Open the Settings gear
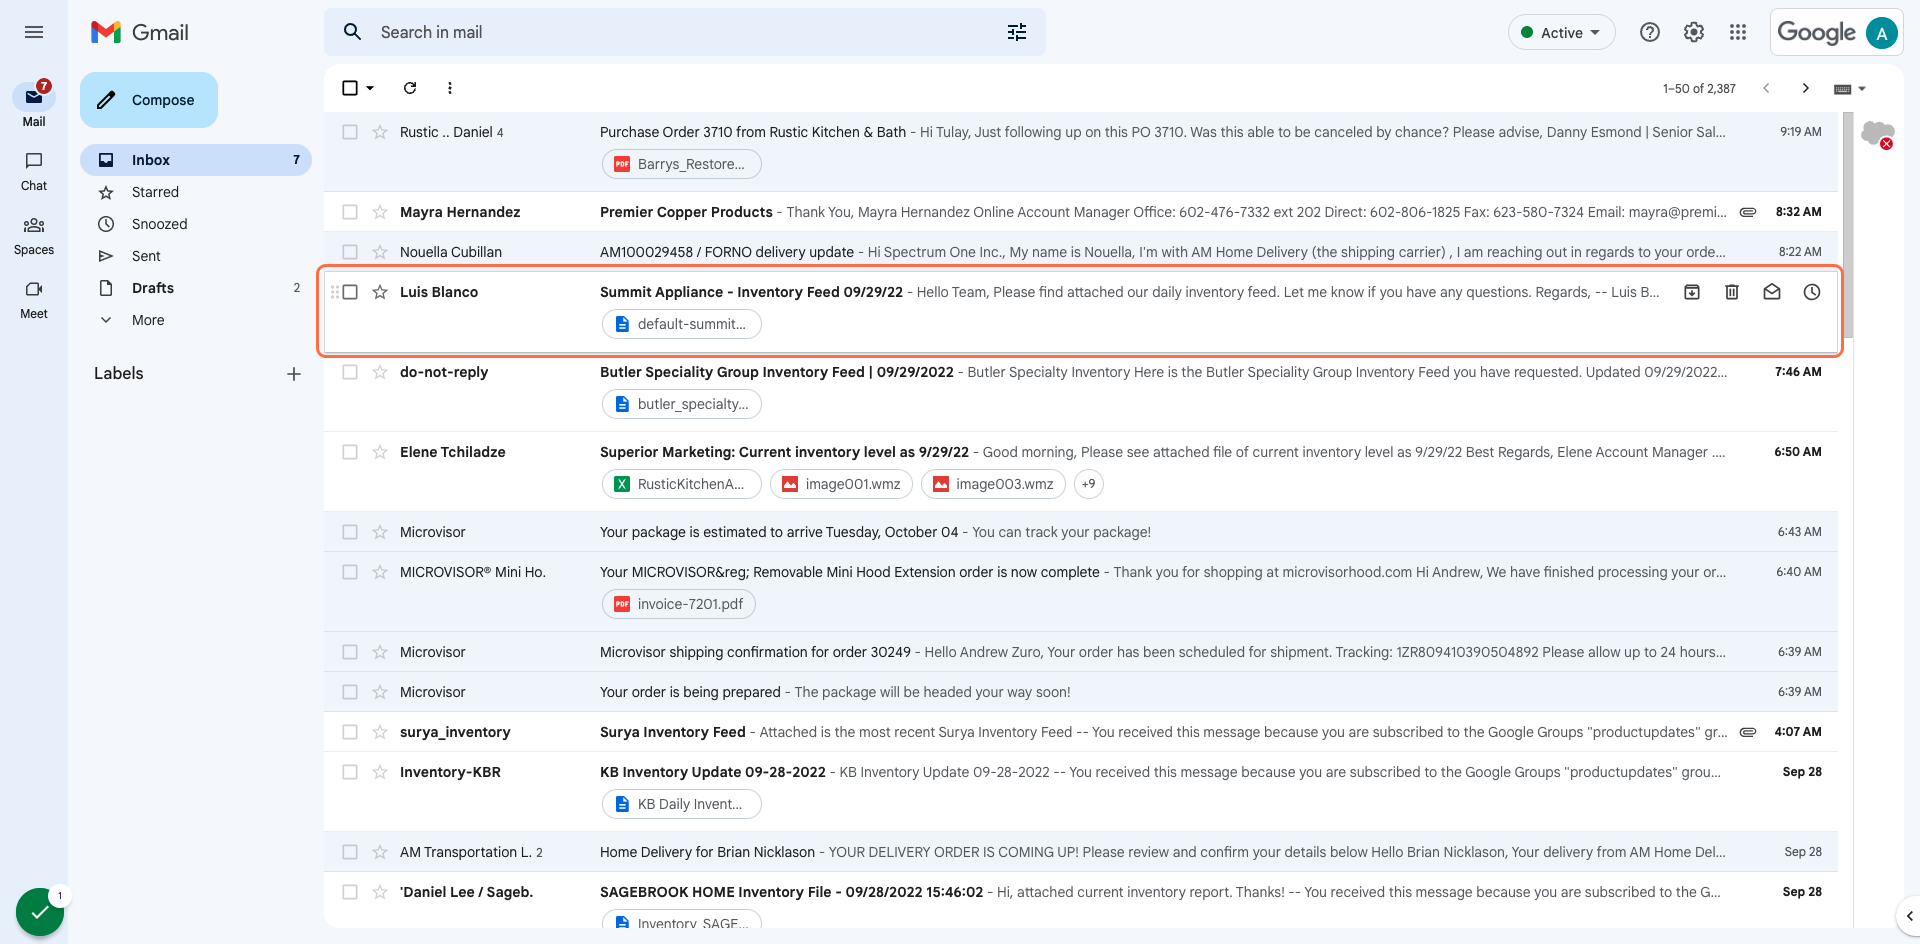 point(1694,32)
